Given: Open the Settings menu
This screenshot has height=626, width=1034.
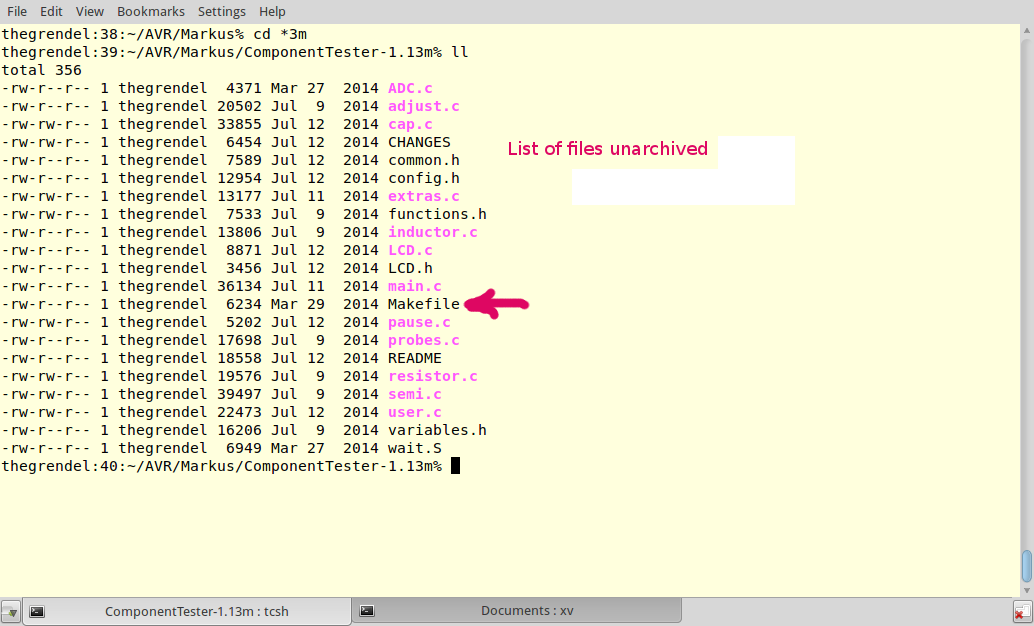Looking at the screenshot, I should pos(221,11).
